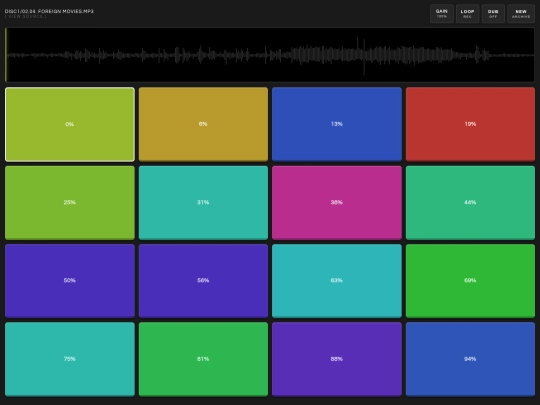
Task: Trigger the 88% violet pad
Action: (337, 359)
